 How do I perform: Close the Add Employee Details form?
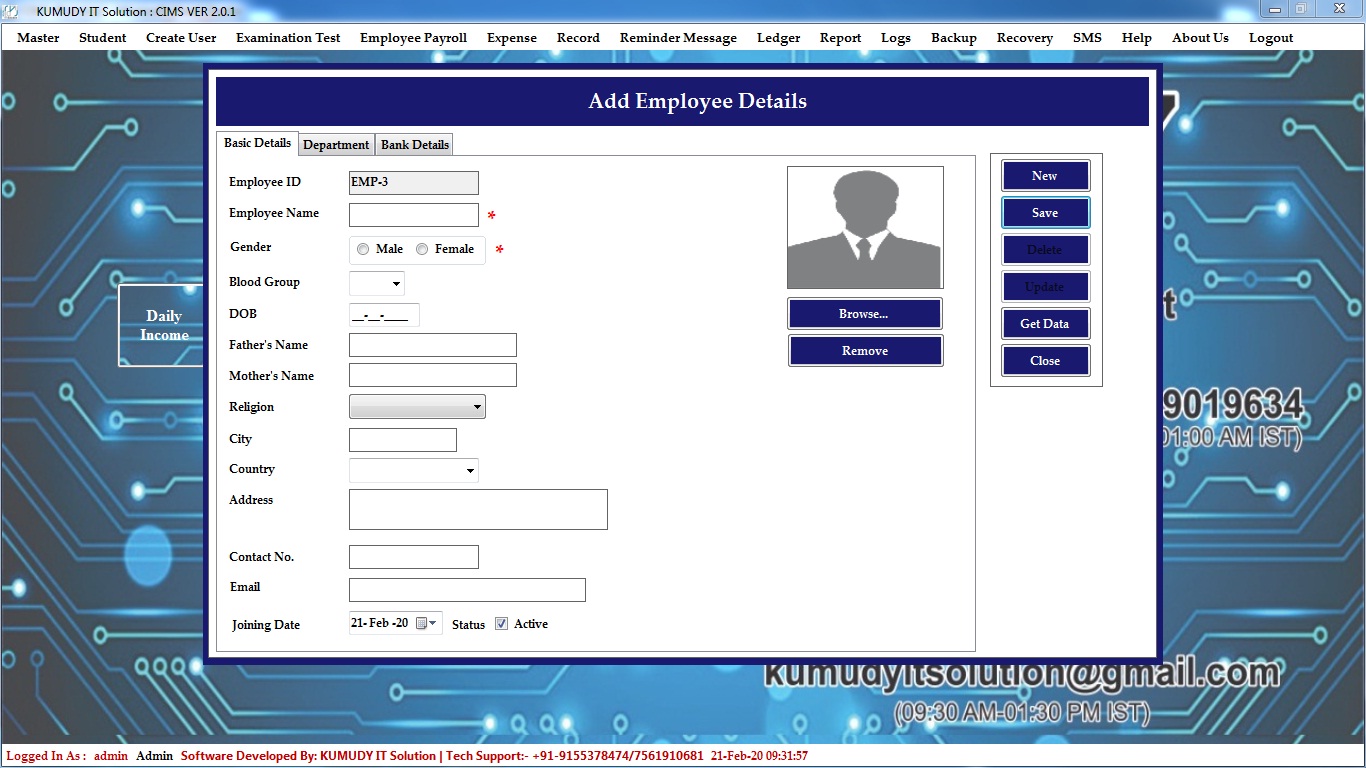pyautogui.click(x=1044, y=361)
